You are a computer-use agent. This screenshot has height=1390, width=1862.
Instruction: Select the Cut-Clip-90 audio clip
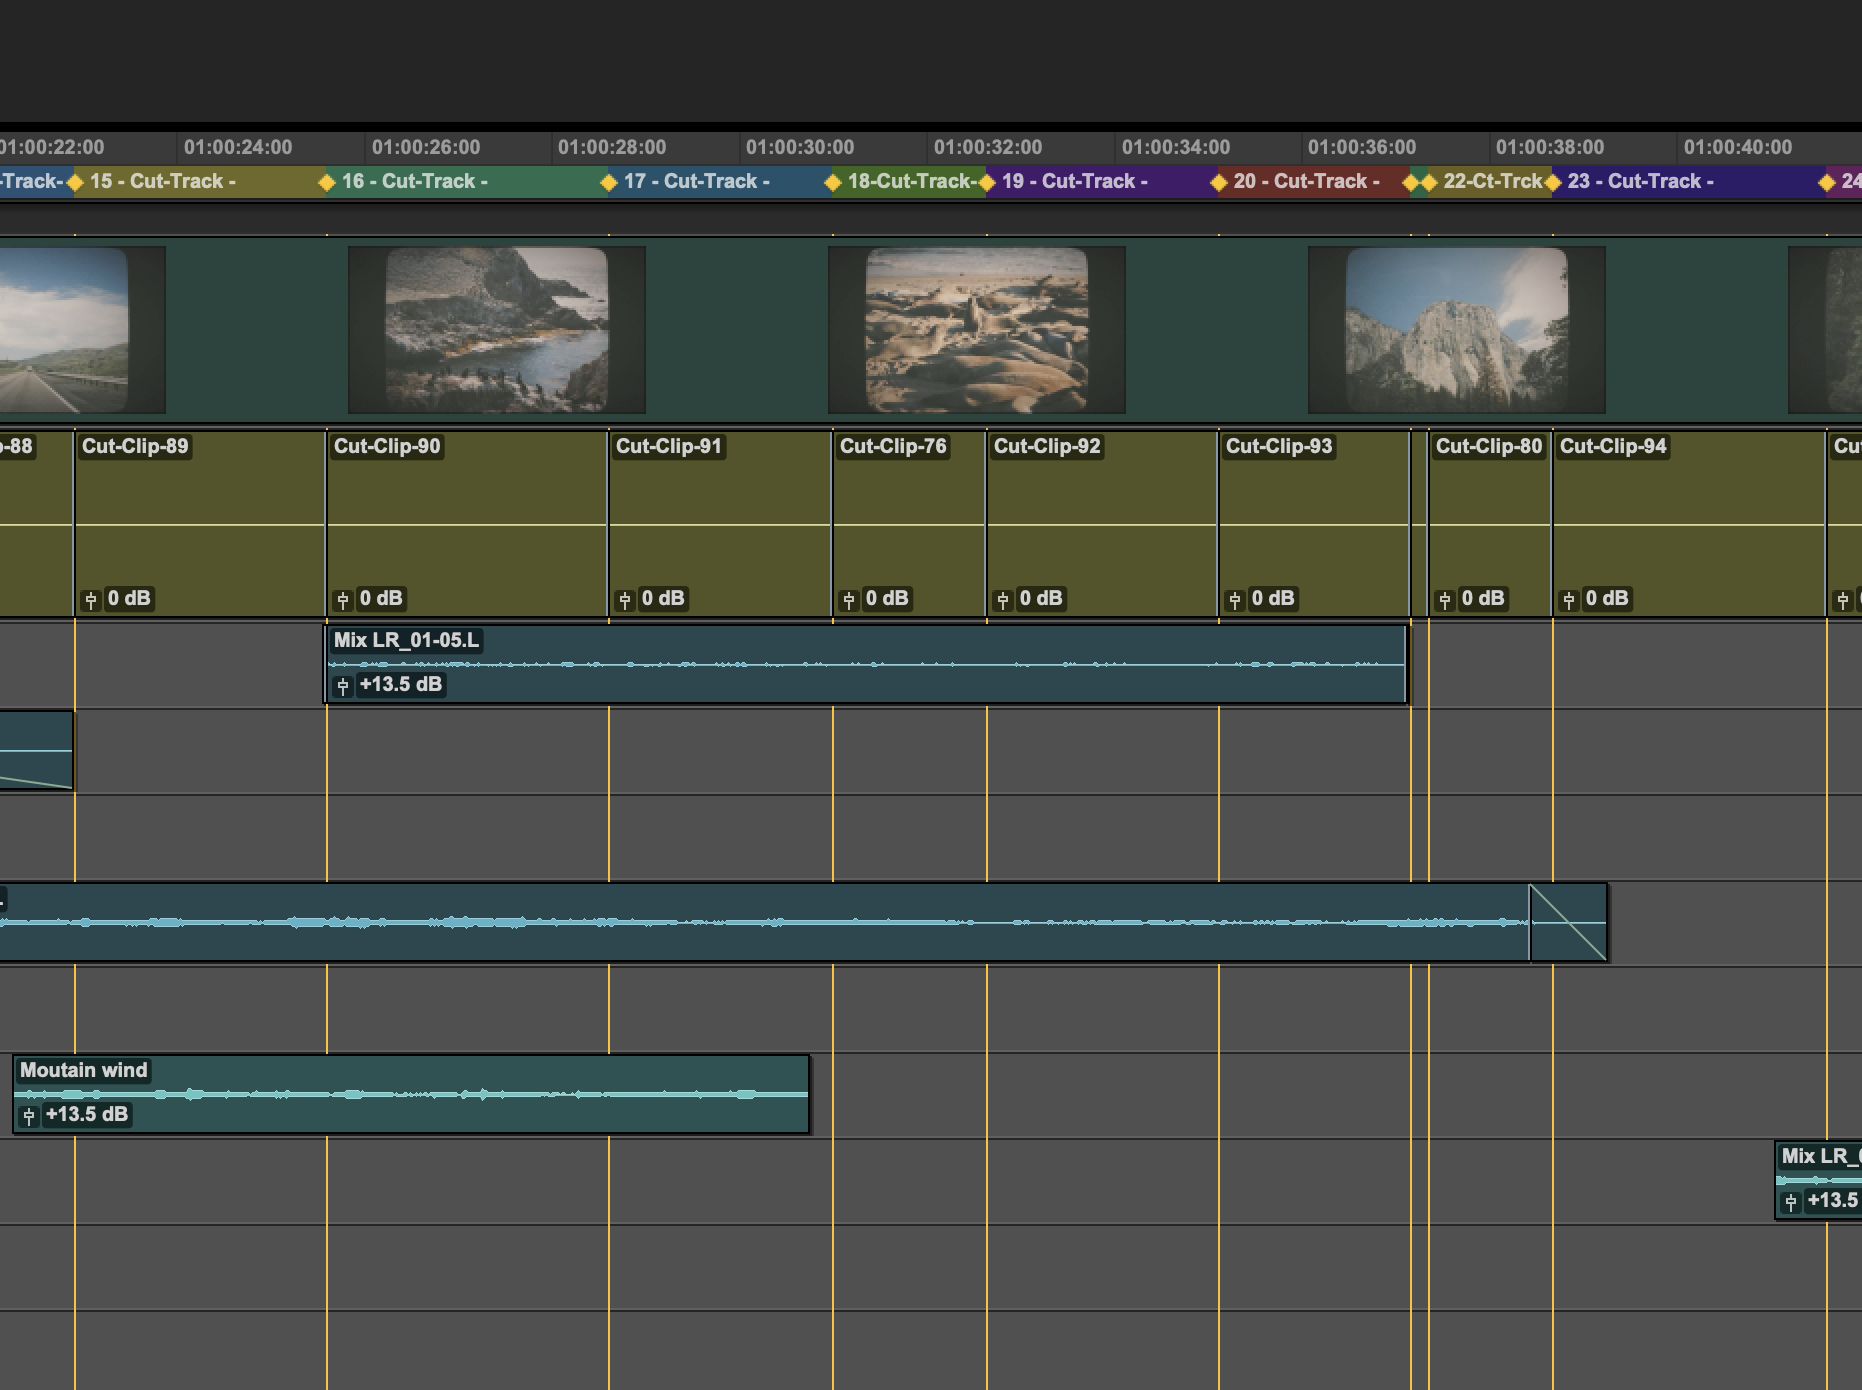tap(467, 523)
